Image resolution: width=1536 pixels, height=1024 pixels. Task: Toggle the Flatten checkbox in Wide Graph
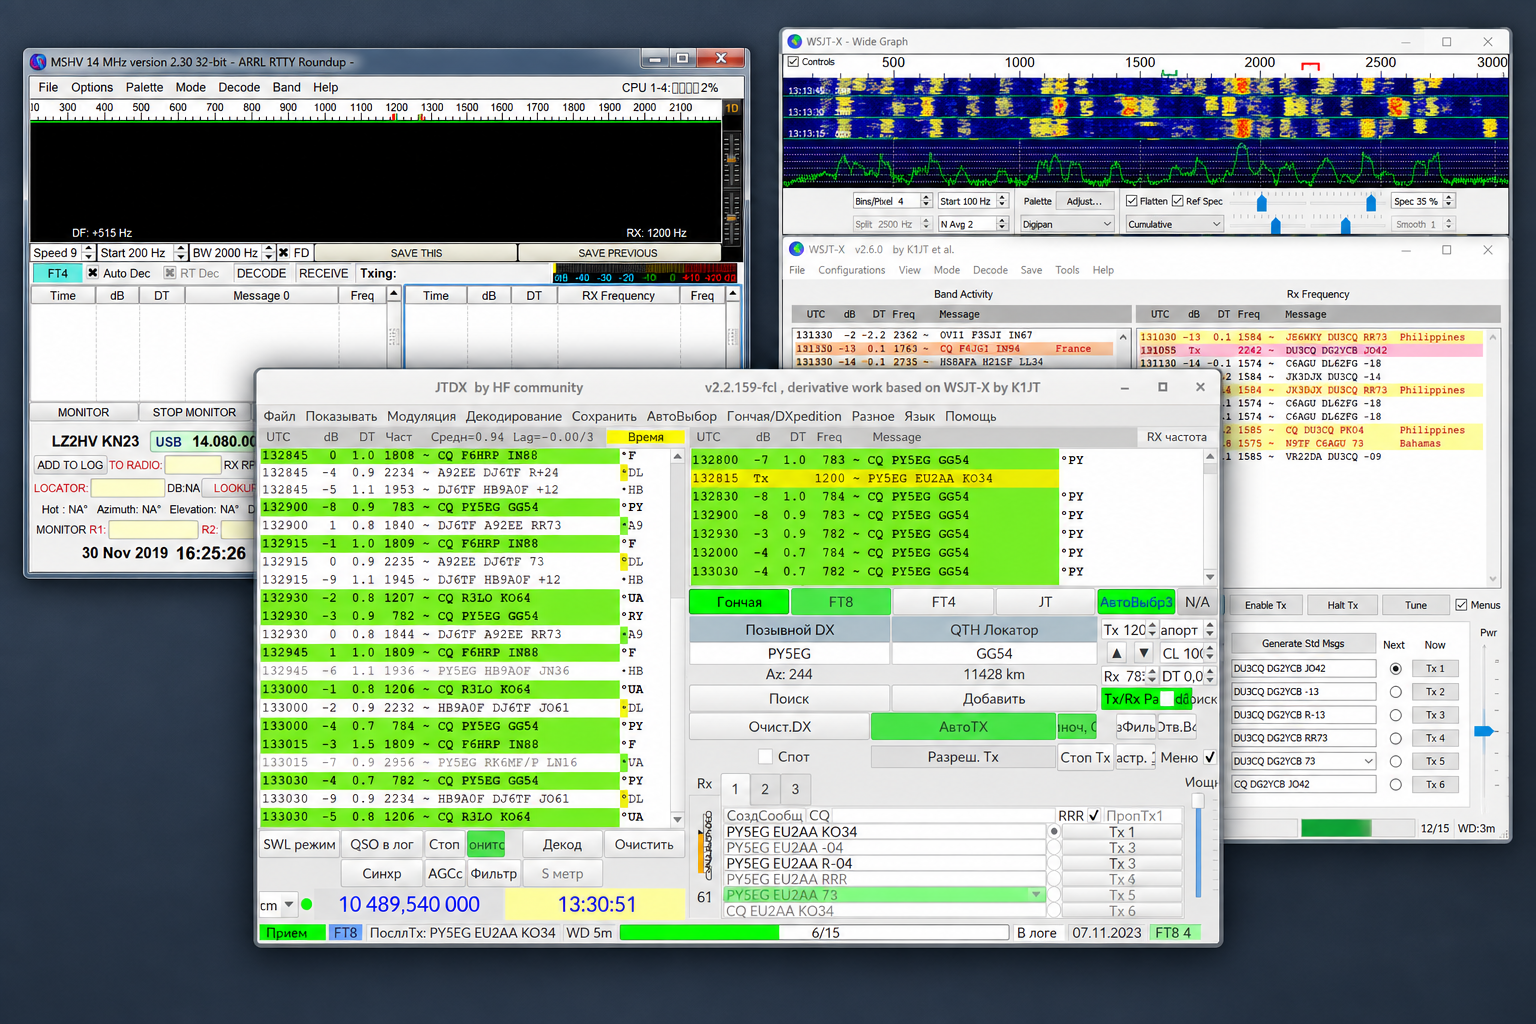pos(1131,201)
